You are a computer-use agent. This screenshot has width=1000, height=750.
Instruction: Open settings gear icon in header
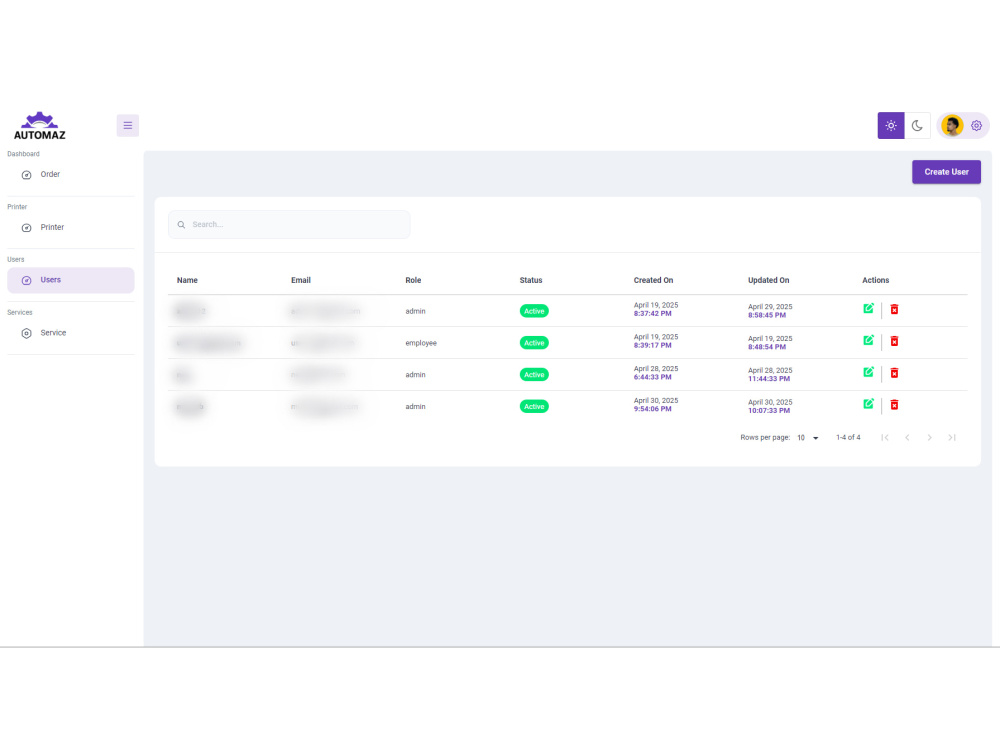click(976, 126)
